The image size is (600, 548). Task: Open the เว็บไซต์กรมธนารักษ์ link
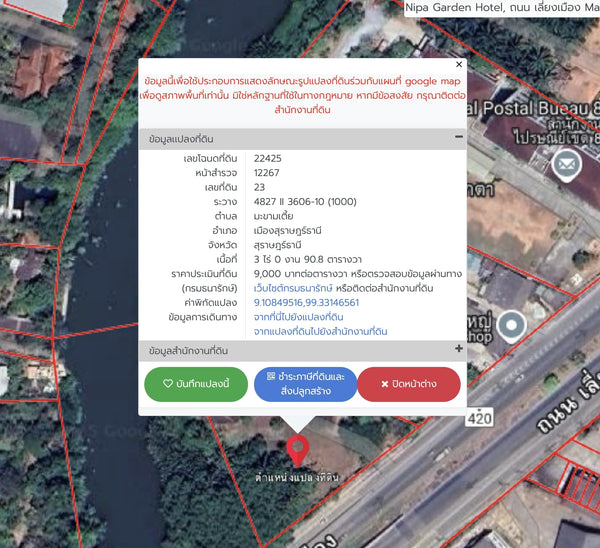[x=293, y=288]
